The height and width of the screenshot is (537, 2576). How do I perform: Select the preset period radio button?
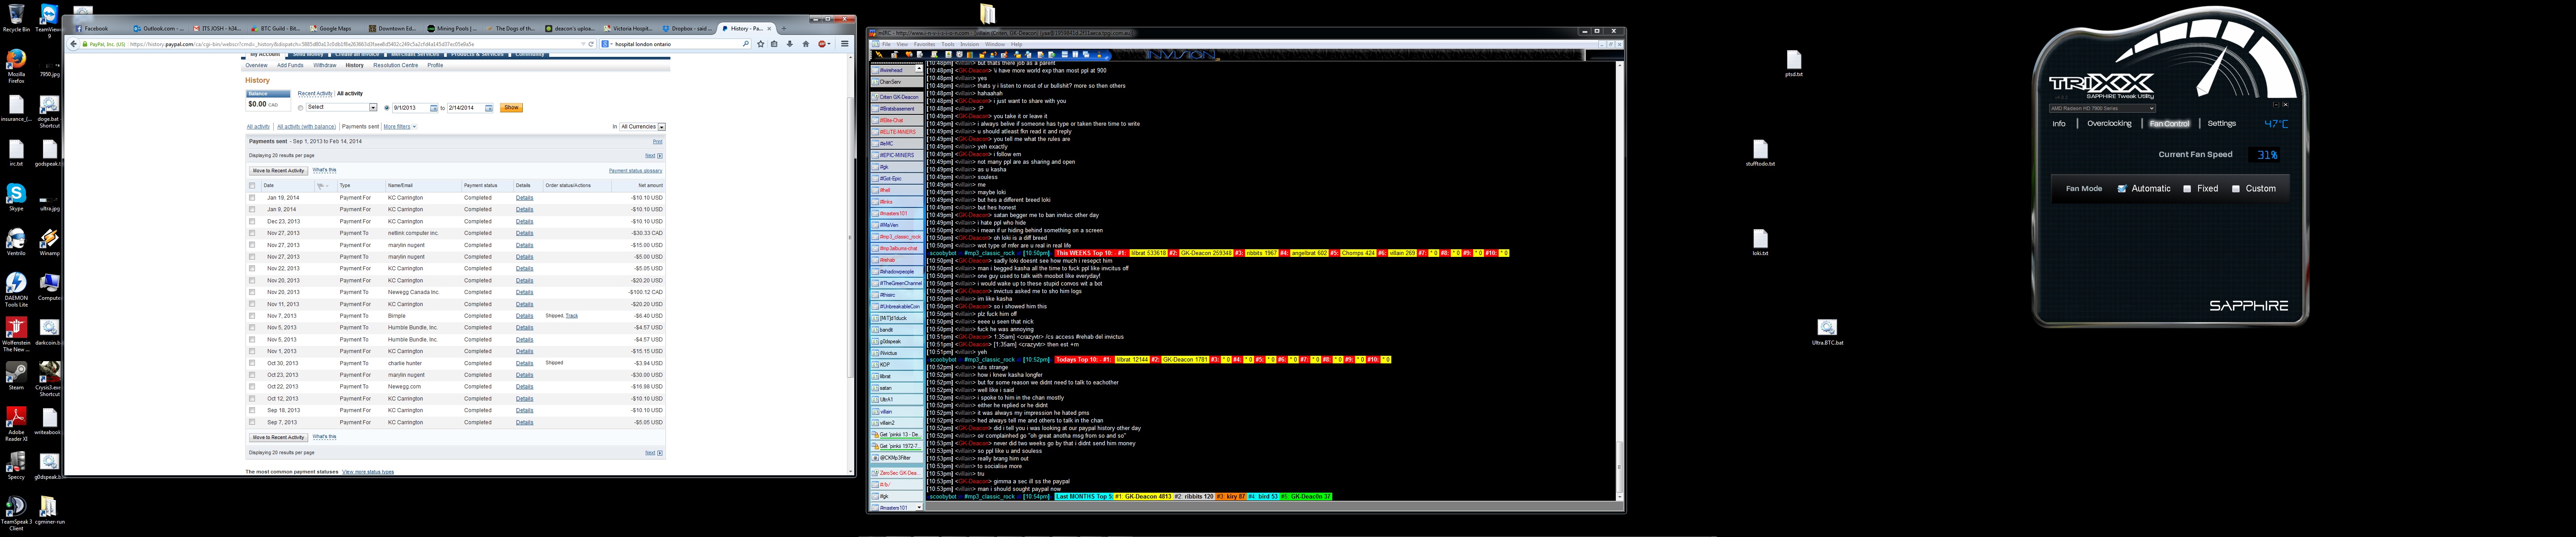[301, 108]
